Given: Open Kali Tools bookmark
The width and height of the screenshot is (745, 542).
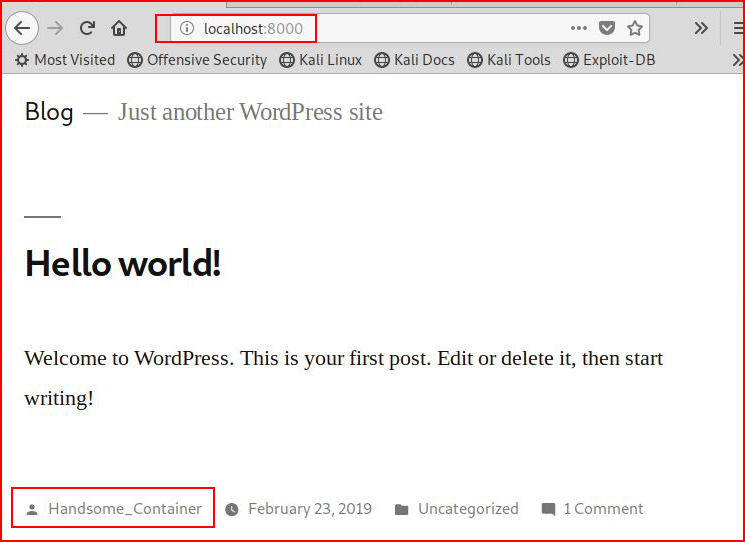Looking at the screenshot, I should pos(509,60).
